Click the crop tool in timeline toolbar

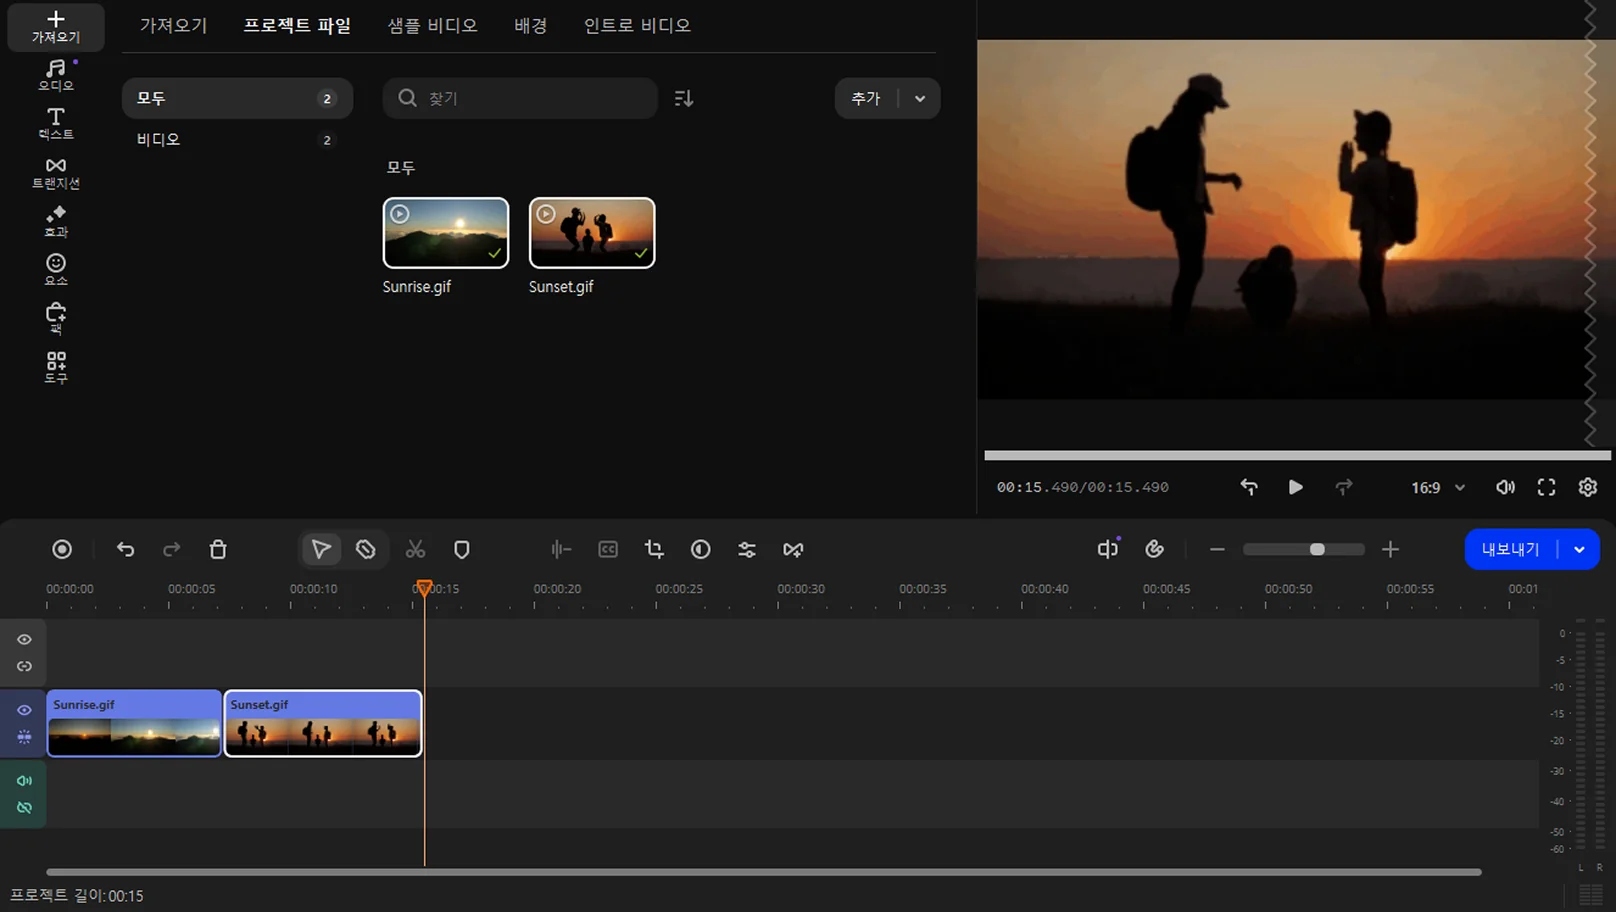pyautogui.click(x=654, y=549)
